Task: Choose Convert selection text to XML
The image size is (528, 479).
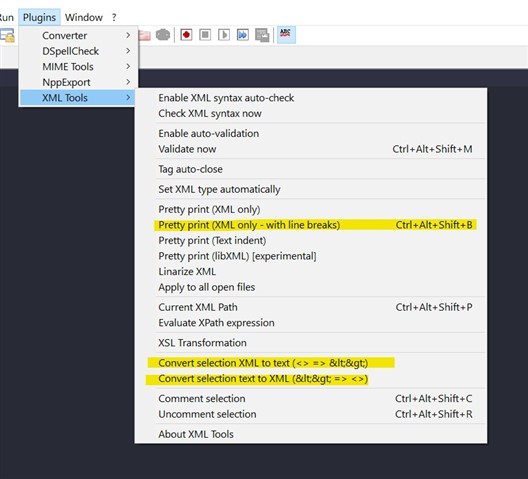Action: (x=310, y=379)
